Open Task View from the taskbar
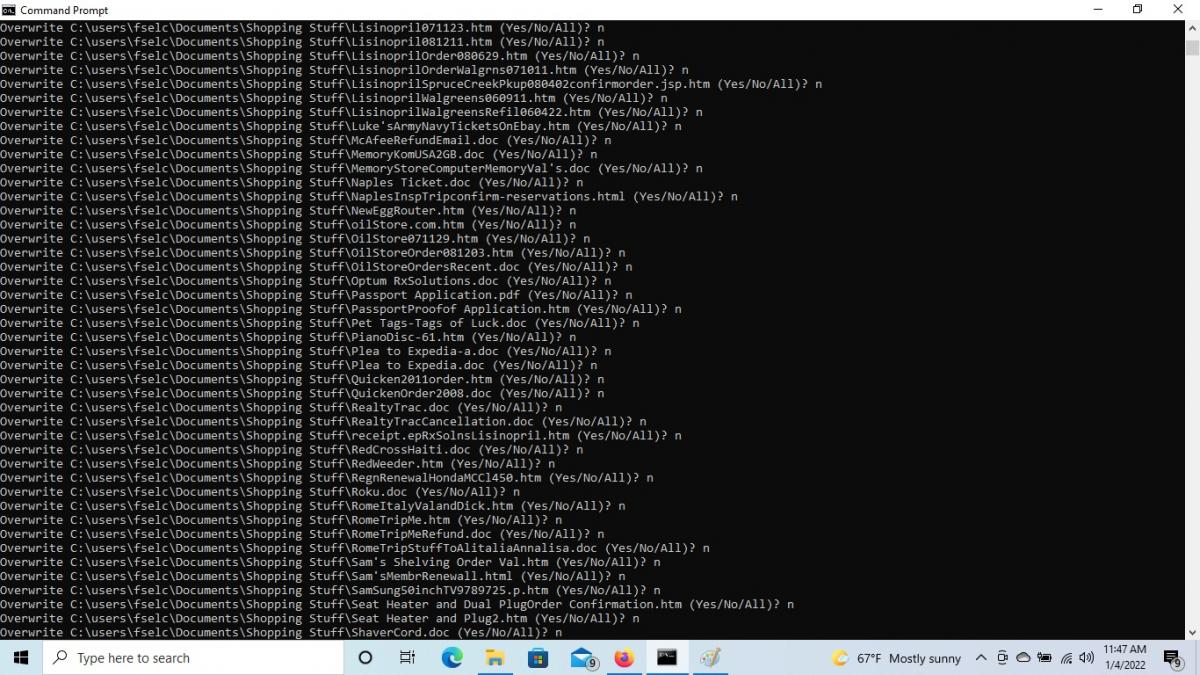 (407, 657)
